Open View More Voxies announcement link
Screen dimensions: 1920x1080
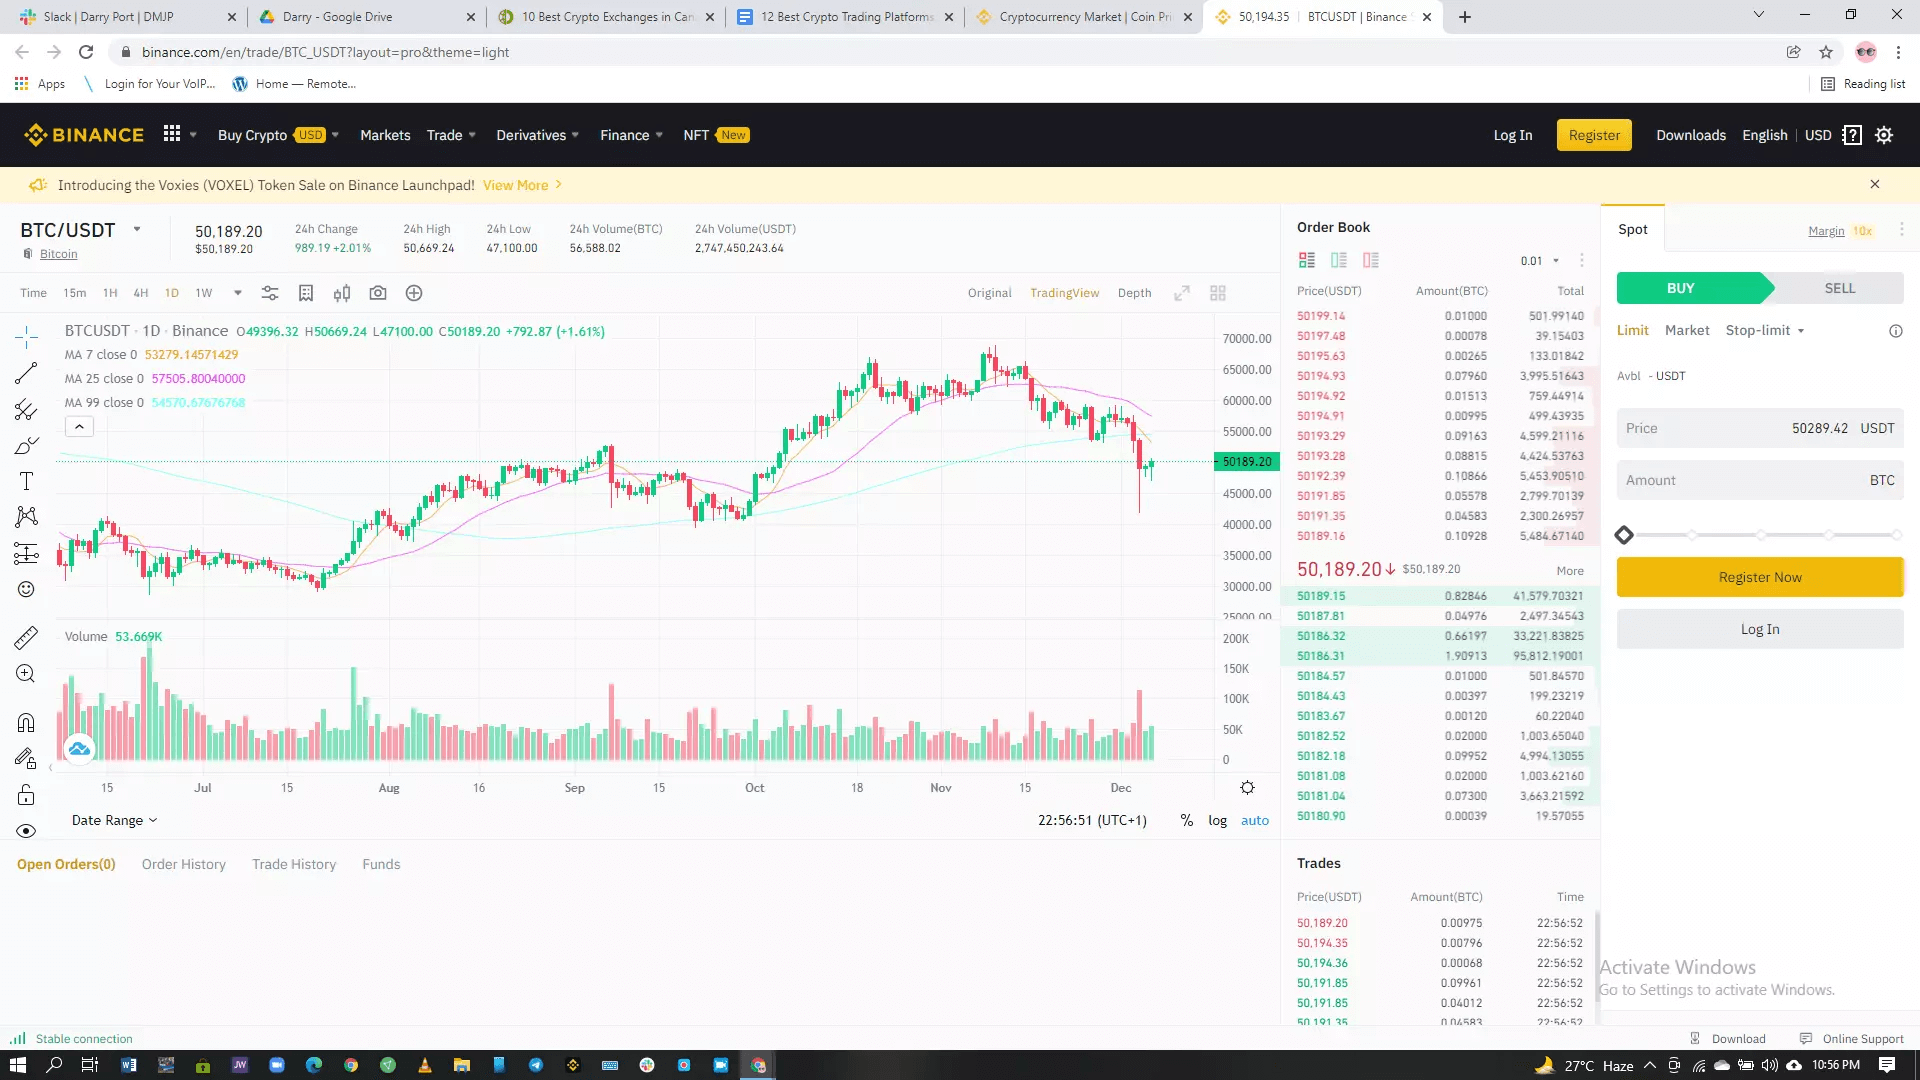(523, 185)
